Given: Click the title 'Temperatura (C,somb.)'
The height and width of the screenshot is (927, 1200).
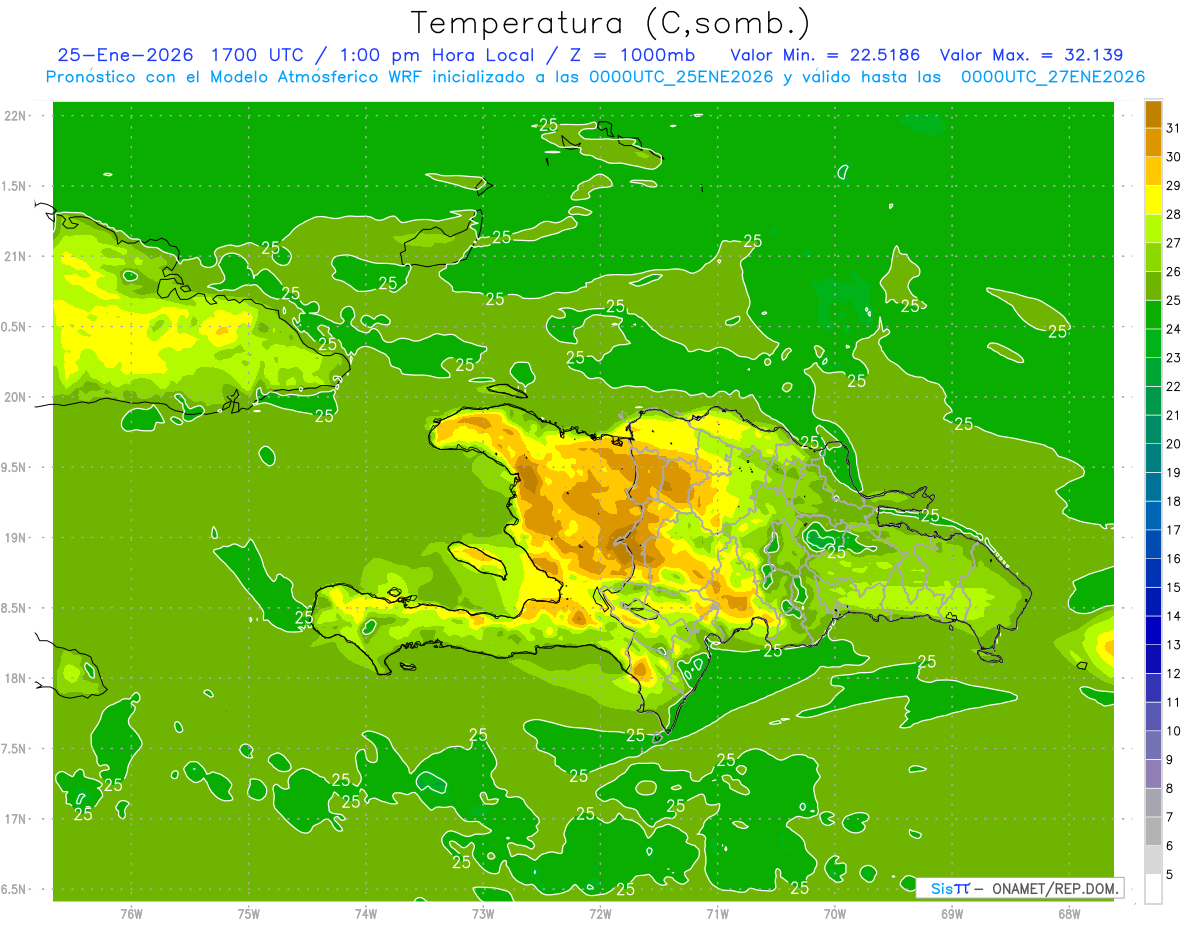Looking at the screenshot, I should 611,23.
